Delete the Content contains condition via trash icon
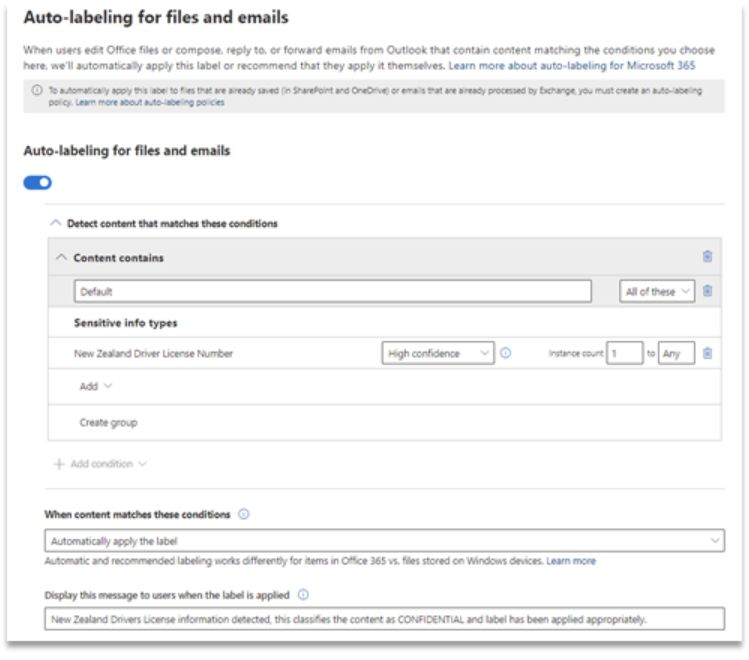This screenshot has width=749, height=660. [x=707, y=257]
